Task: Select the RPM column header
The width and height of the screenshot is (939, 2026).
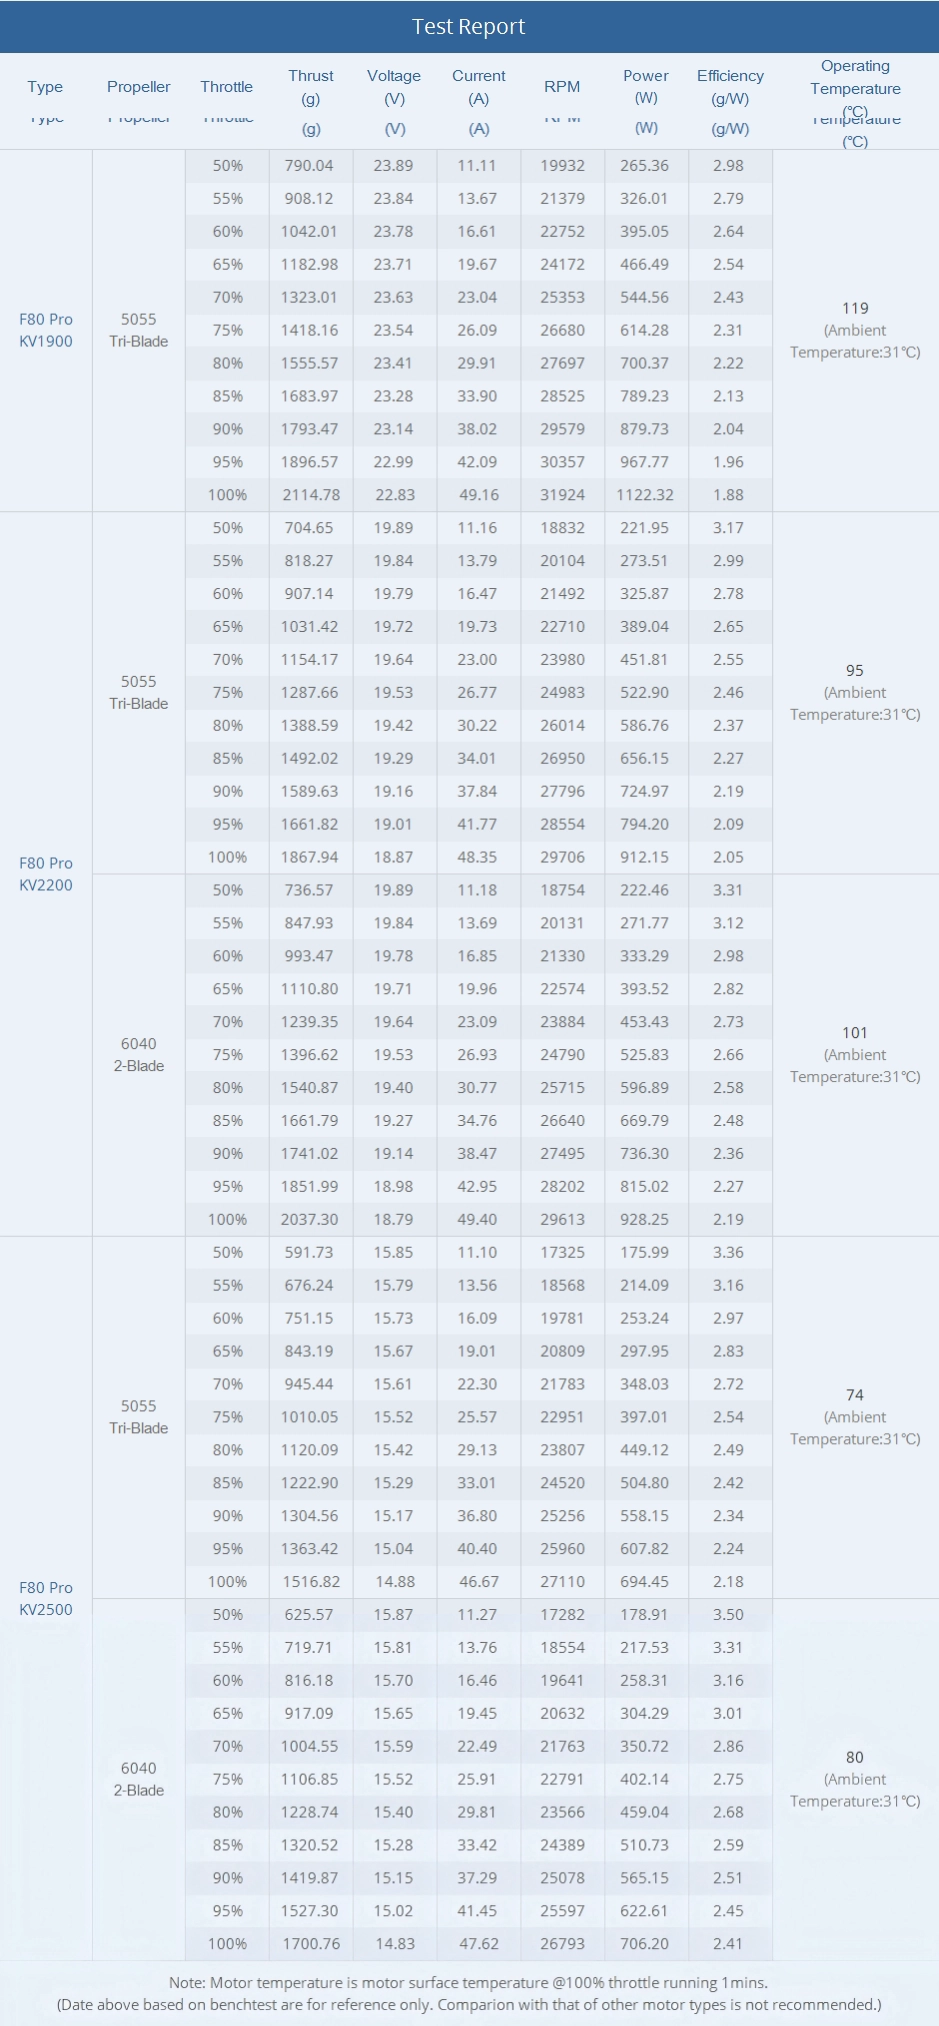Action: pyautogui.click(x=562, y=87)
